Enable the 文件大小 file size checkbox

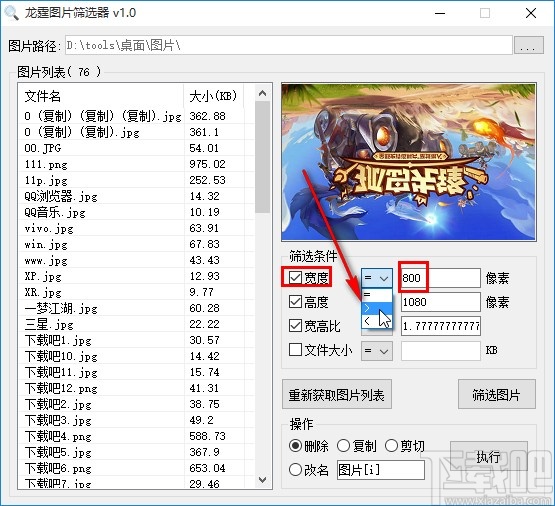[x=295, y=350]
